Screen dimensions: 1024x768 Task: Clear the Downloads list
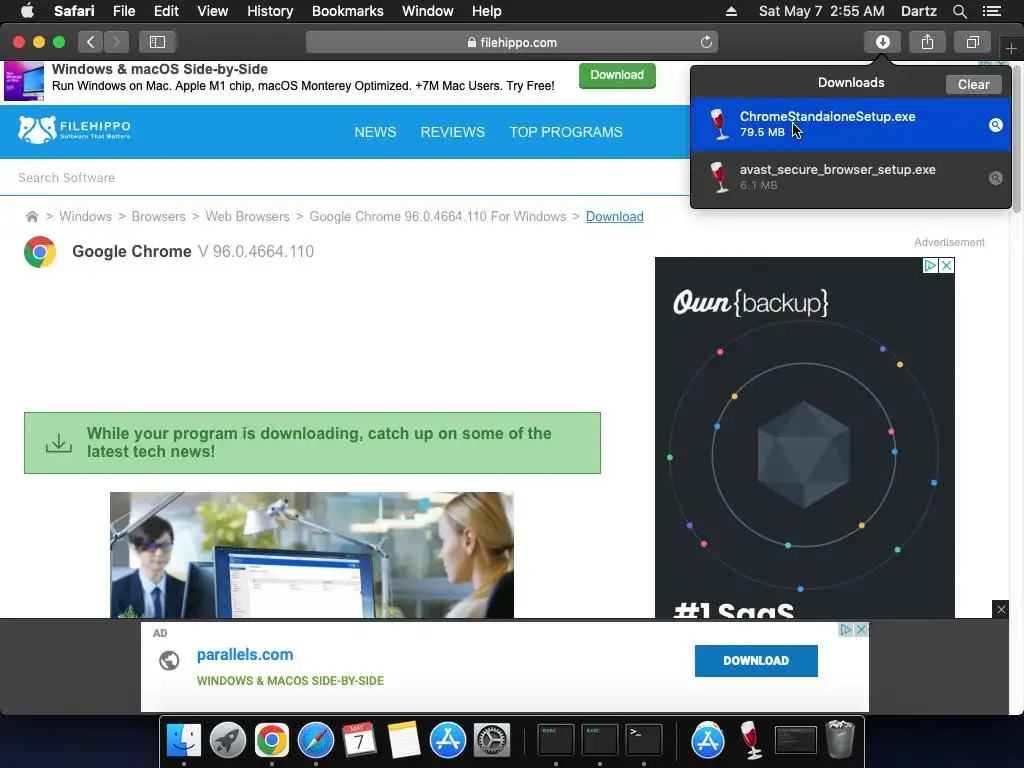tap(973, 84)
